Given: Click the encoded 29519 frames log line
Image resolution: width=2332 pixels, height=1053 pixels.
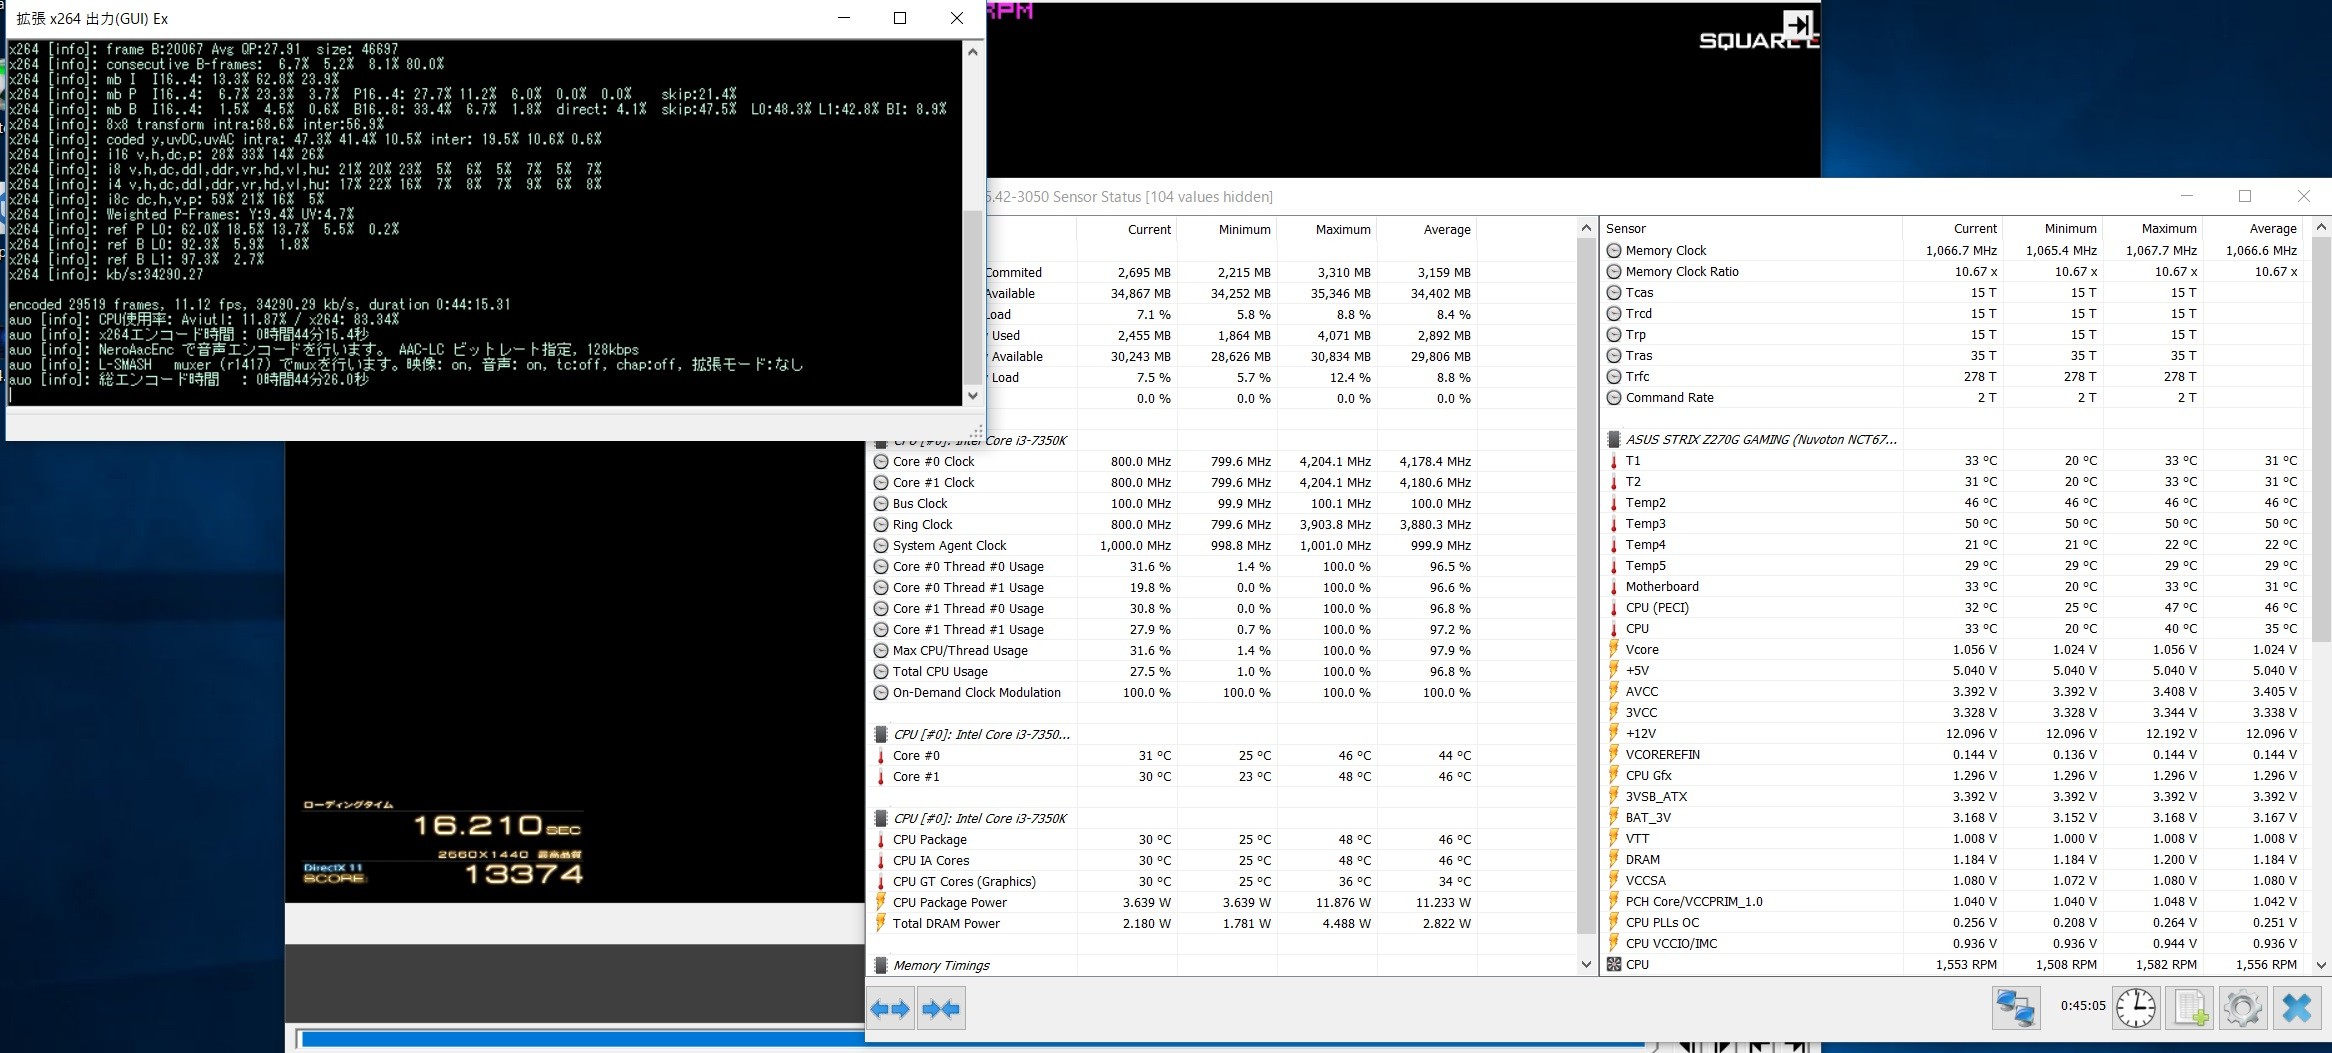Looking at the screenshot, I should tap(260, 304).
